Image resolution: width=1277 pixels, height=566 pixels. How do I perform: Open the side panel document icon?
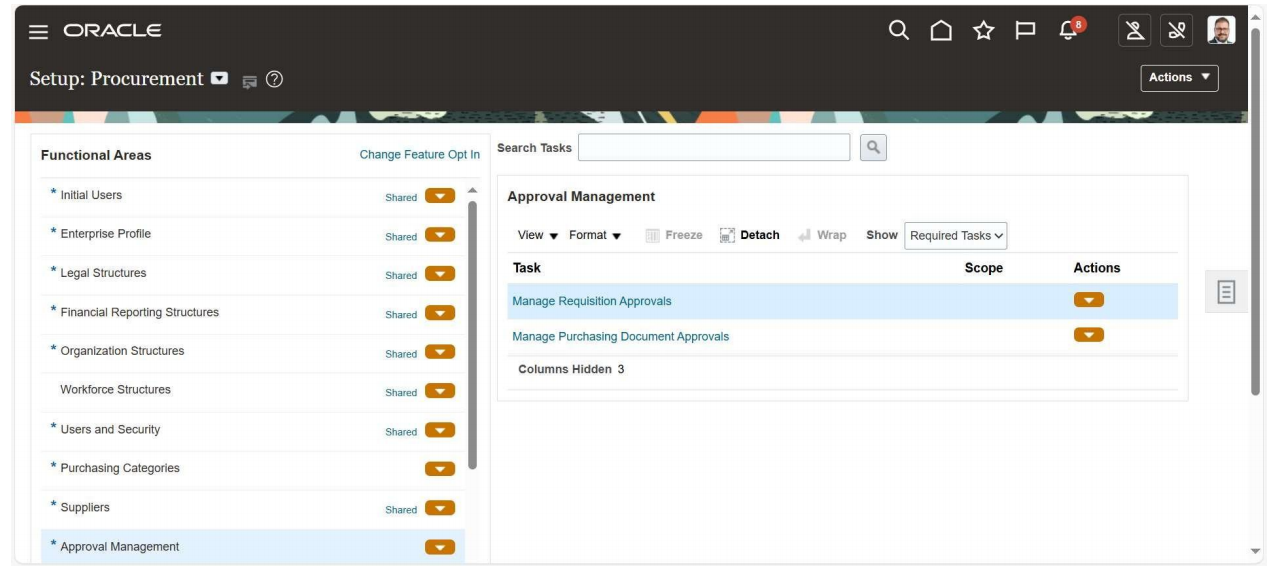1226,291
